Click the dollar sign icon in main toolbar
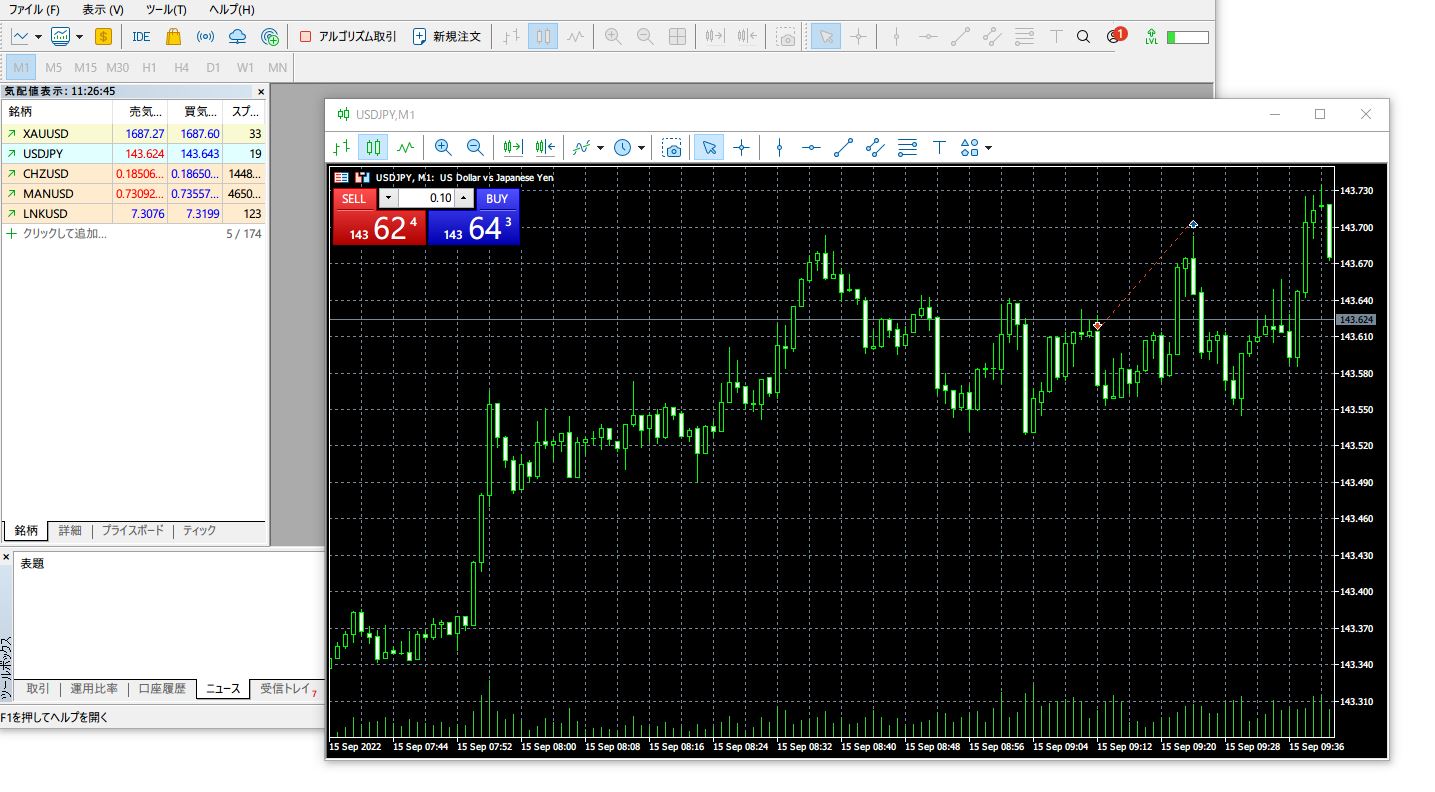Image resolution: width=1435 pixels, height=792 pixels. point(103,37)
